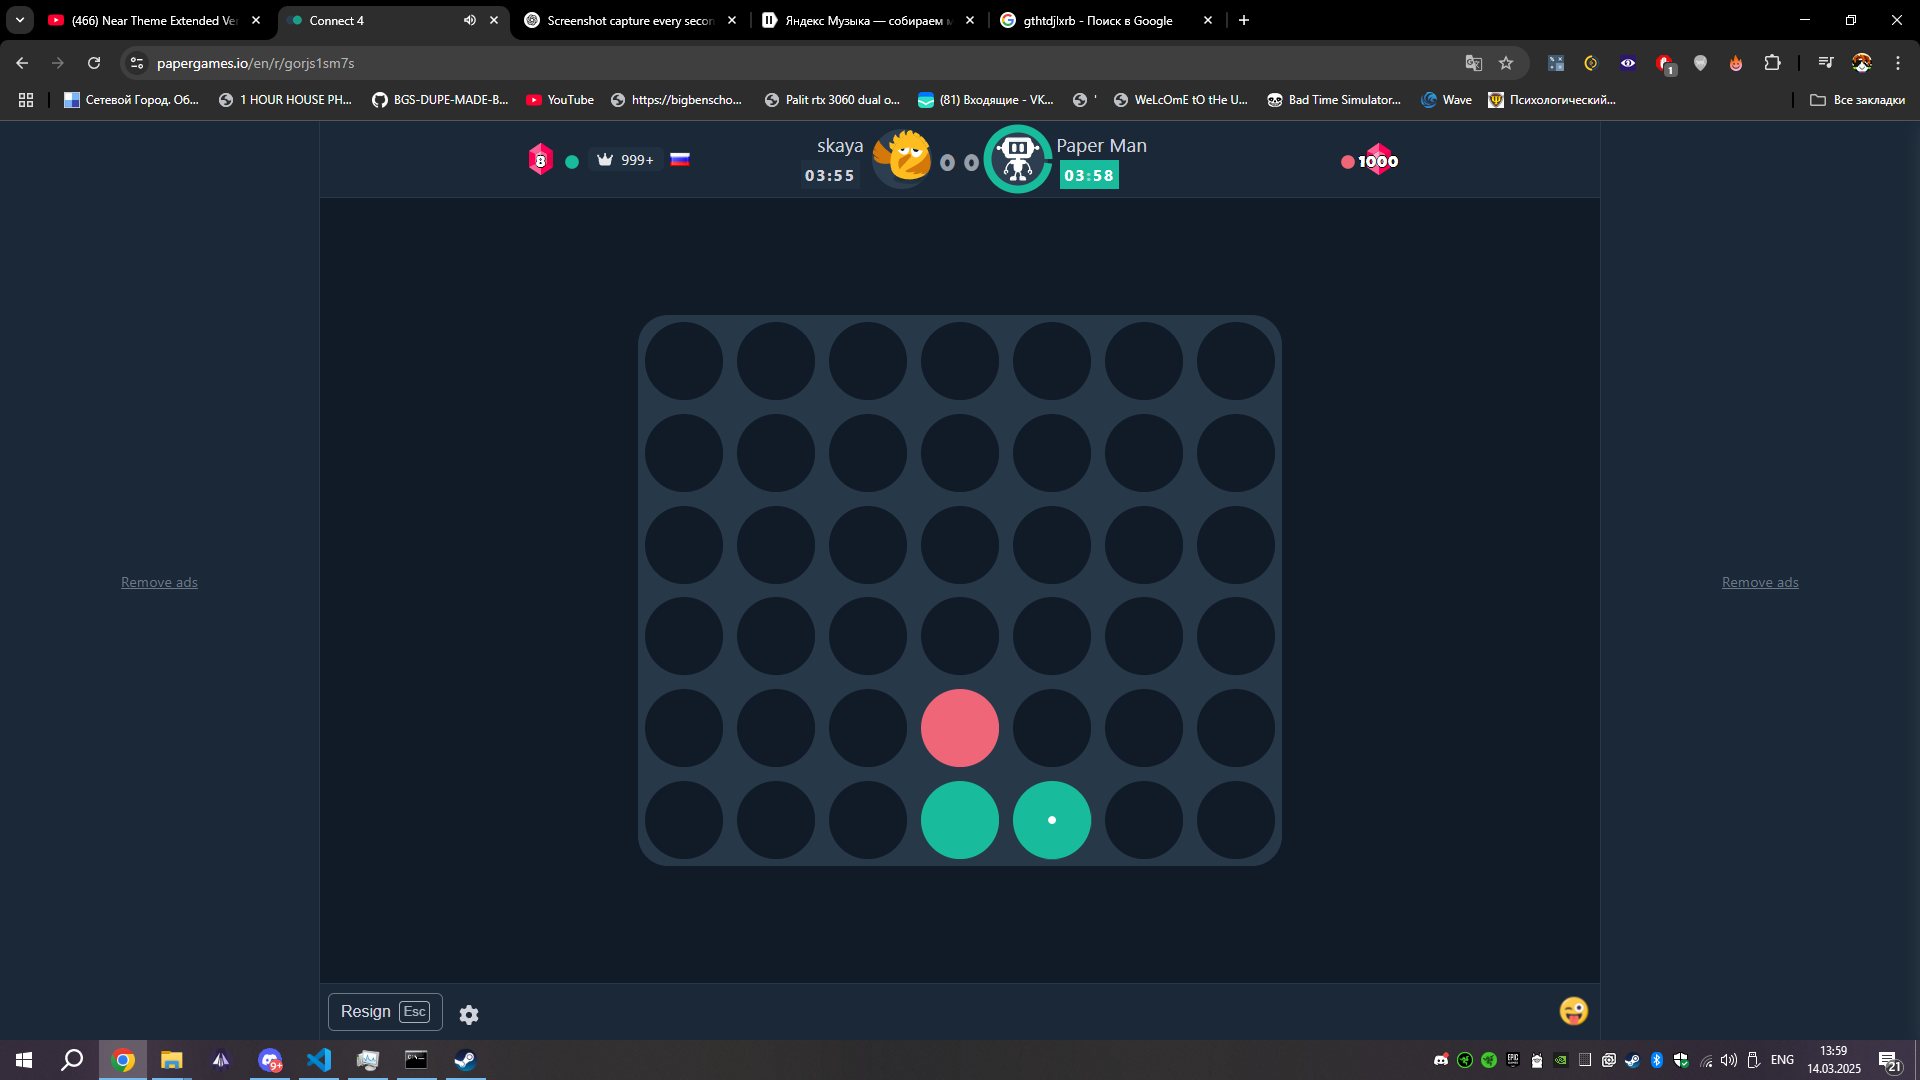Screen dimensions: 1920x1080
Task: Switch to Яндекс Музыка tab
Action: tap(866, 20)
